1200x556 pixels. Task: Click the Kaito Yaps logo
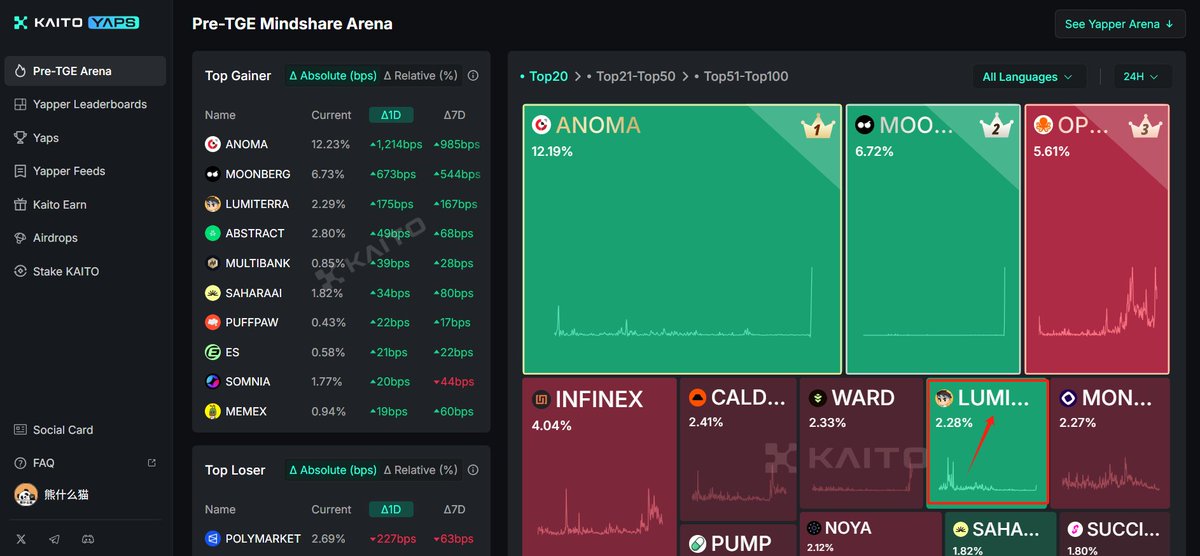[76, 22]
